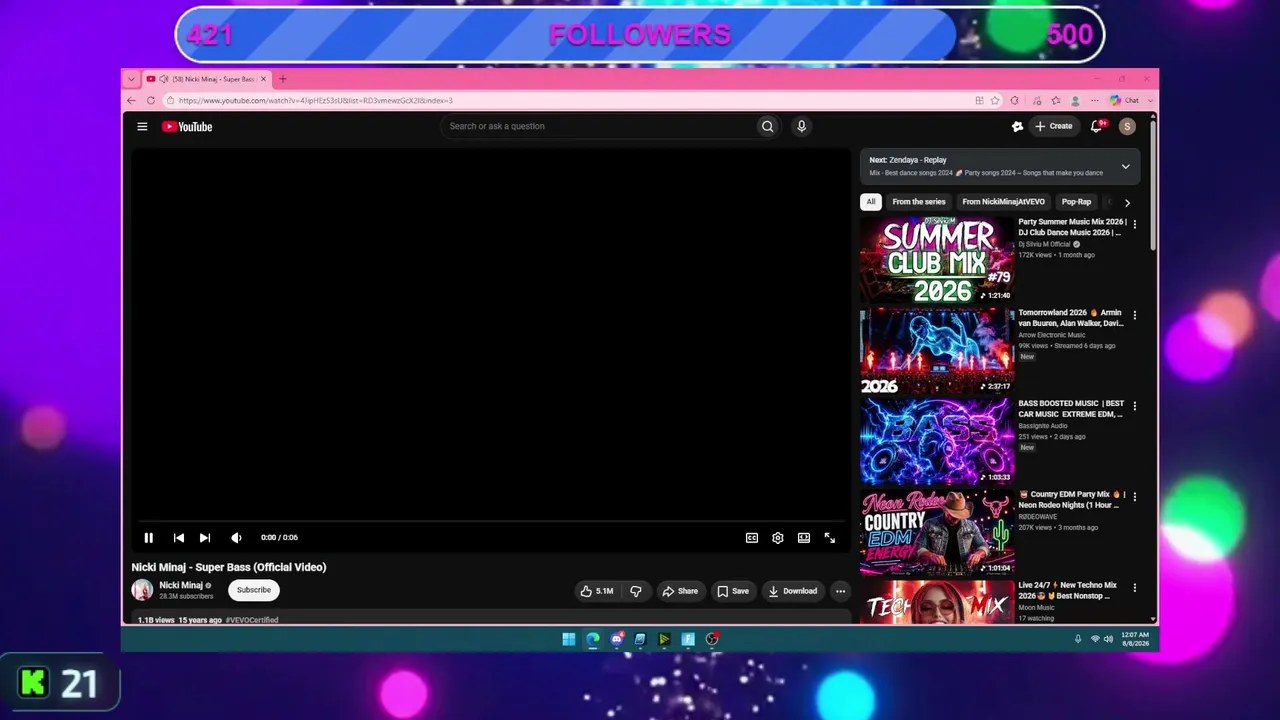Open the Windows Start menu
This screenshot has width=1280, height=720.
569,639
